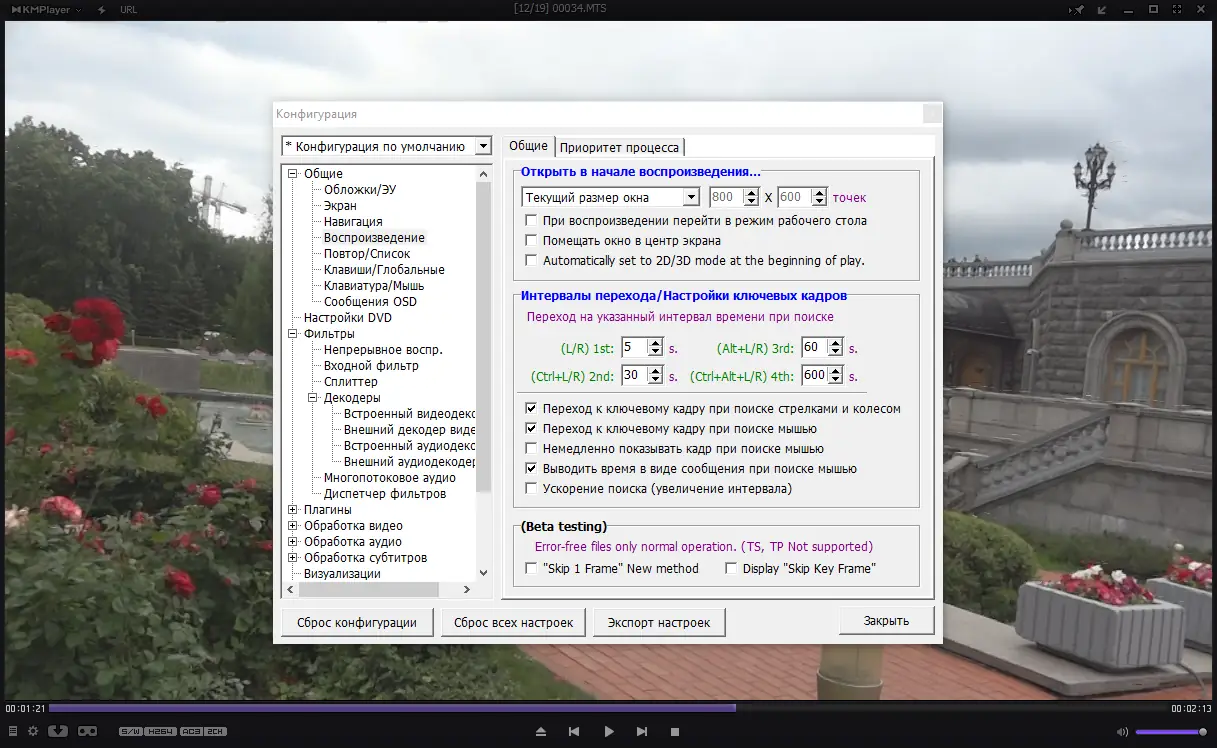The image size is (1217, 748).
Task: Start playback with the play button
Action: tap(608, 732)
